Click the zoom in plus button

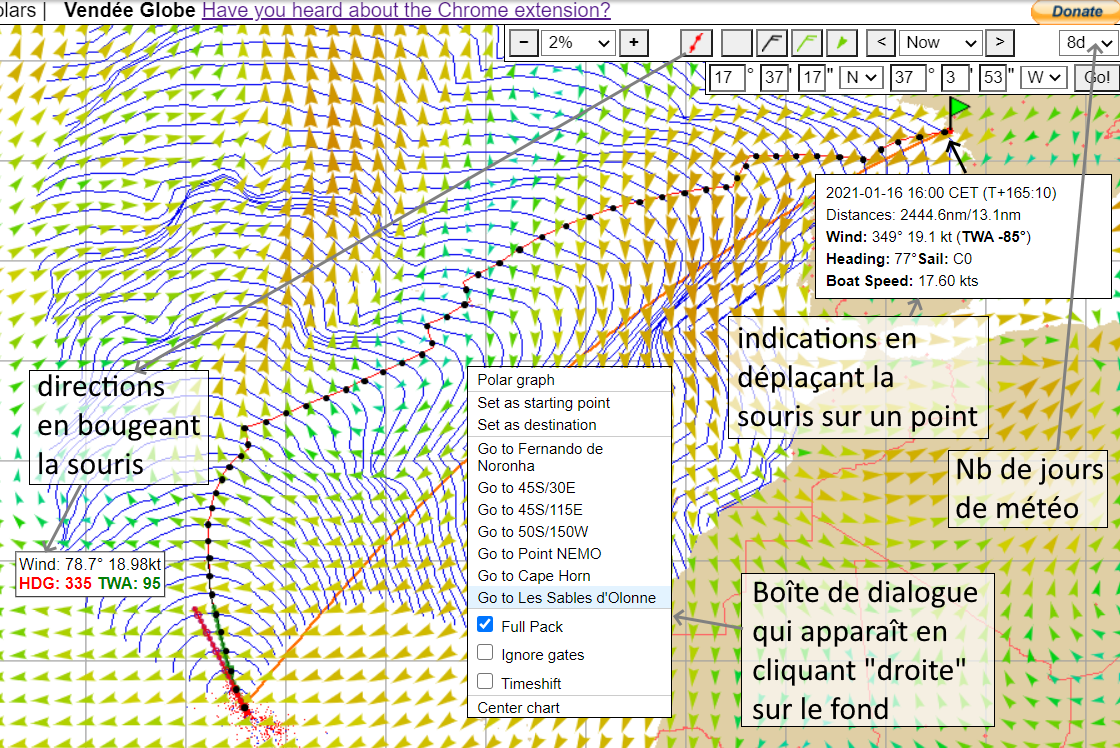(x=633, y=43)
